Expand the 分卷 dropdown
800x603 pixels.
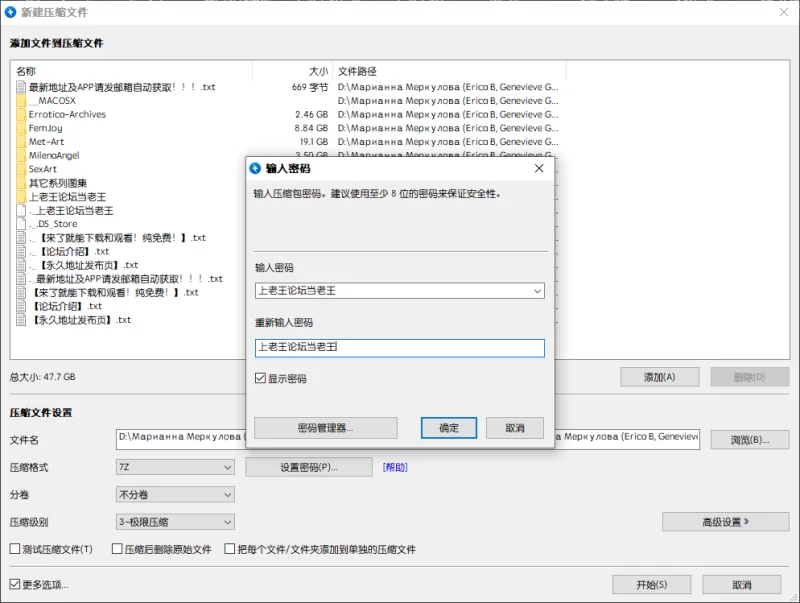175,494
